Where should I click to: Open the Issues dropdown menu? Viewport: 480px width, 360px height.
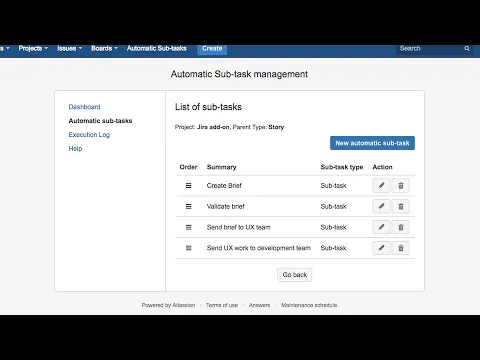pyautogui.click(x=69, y=48)
